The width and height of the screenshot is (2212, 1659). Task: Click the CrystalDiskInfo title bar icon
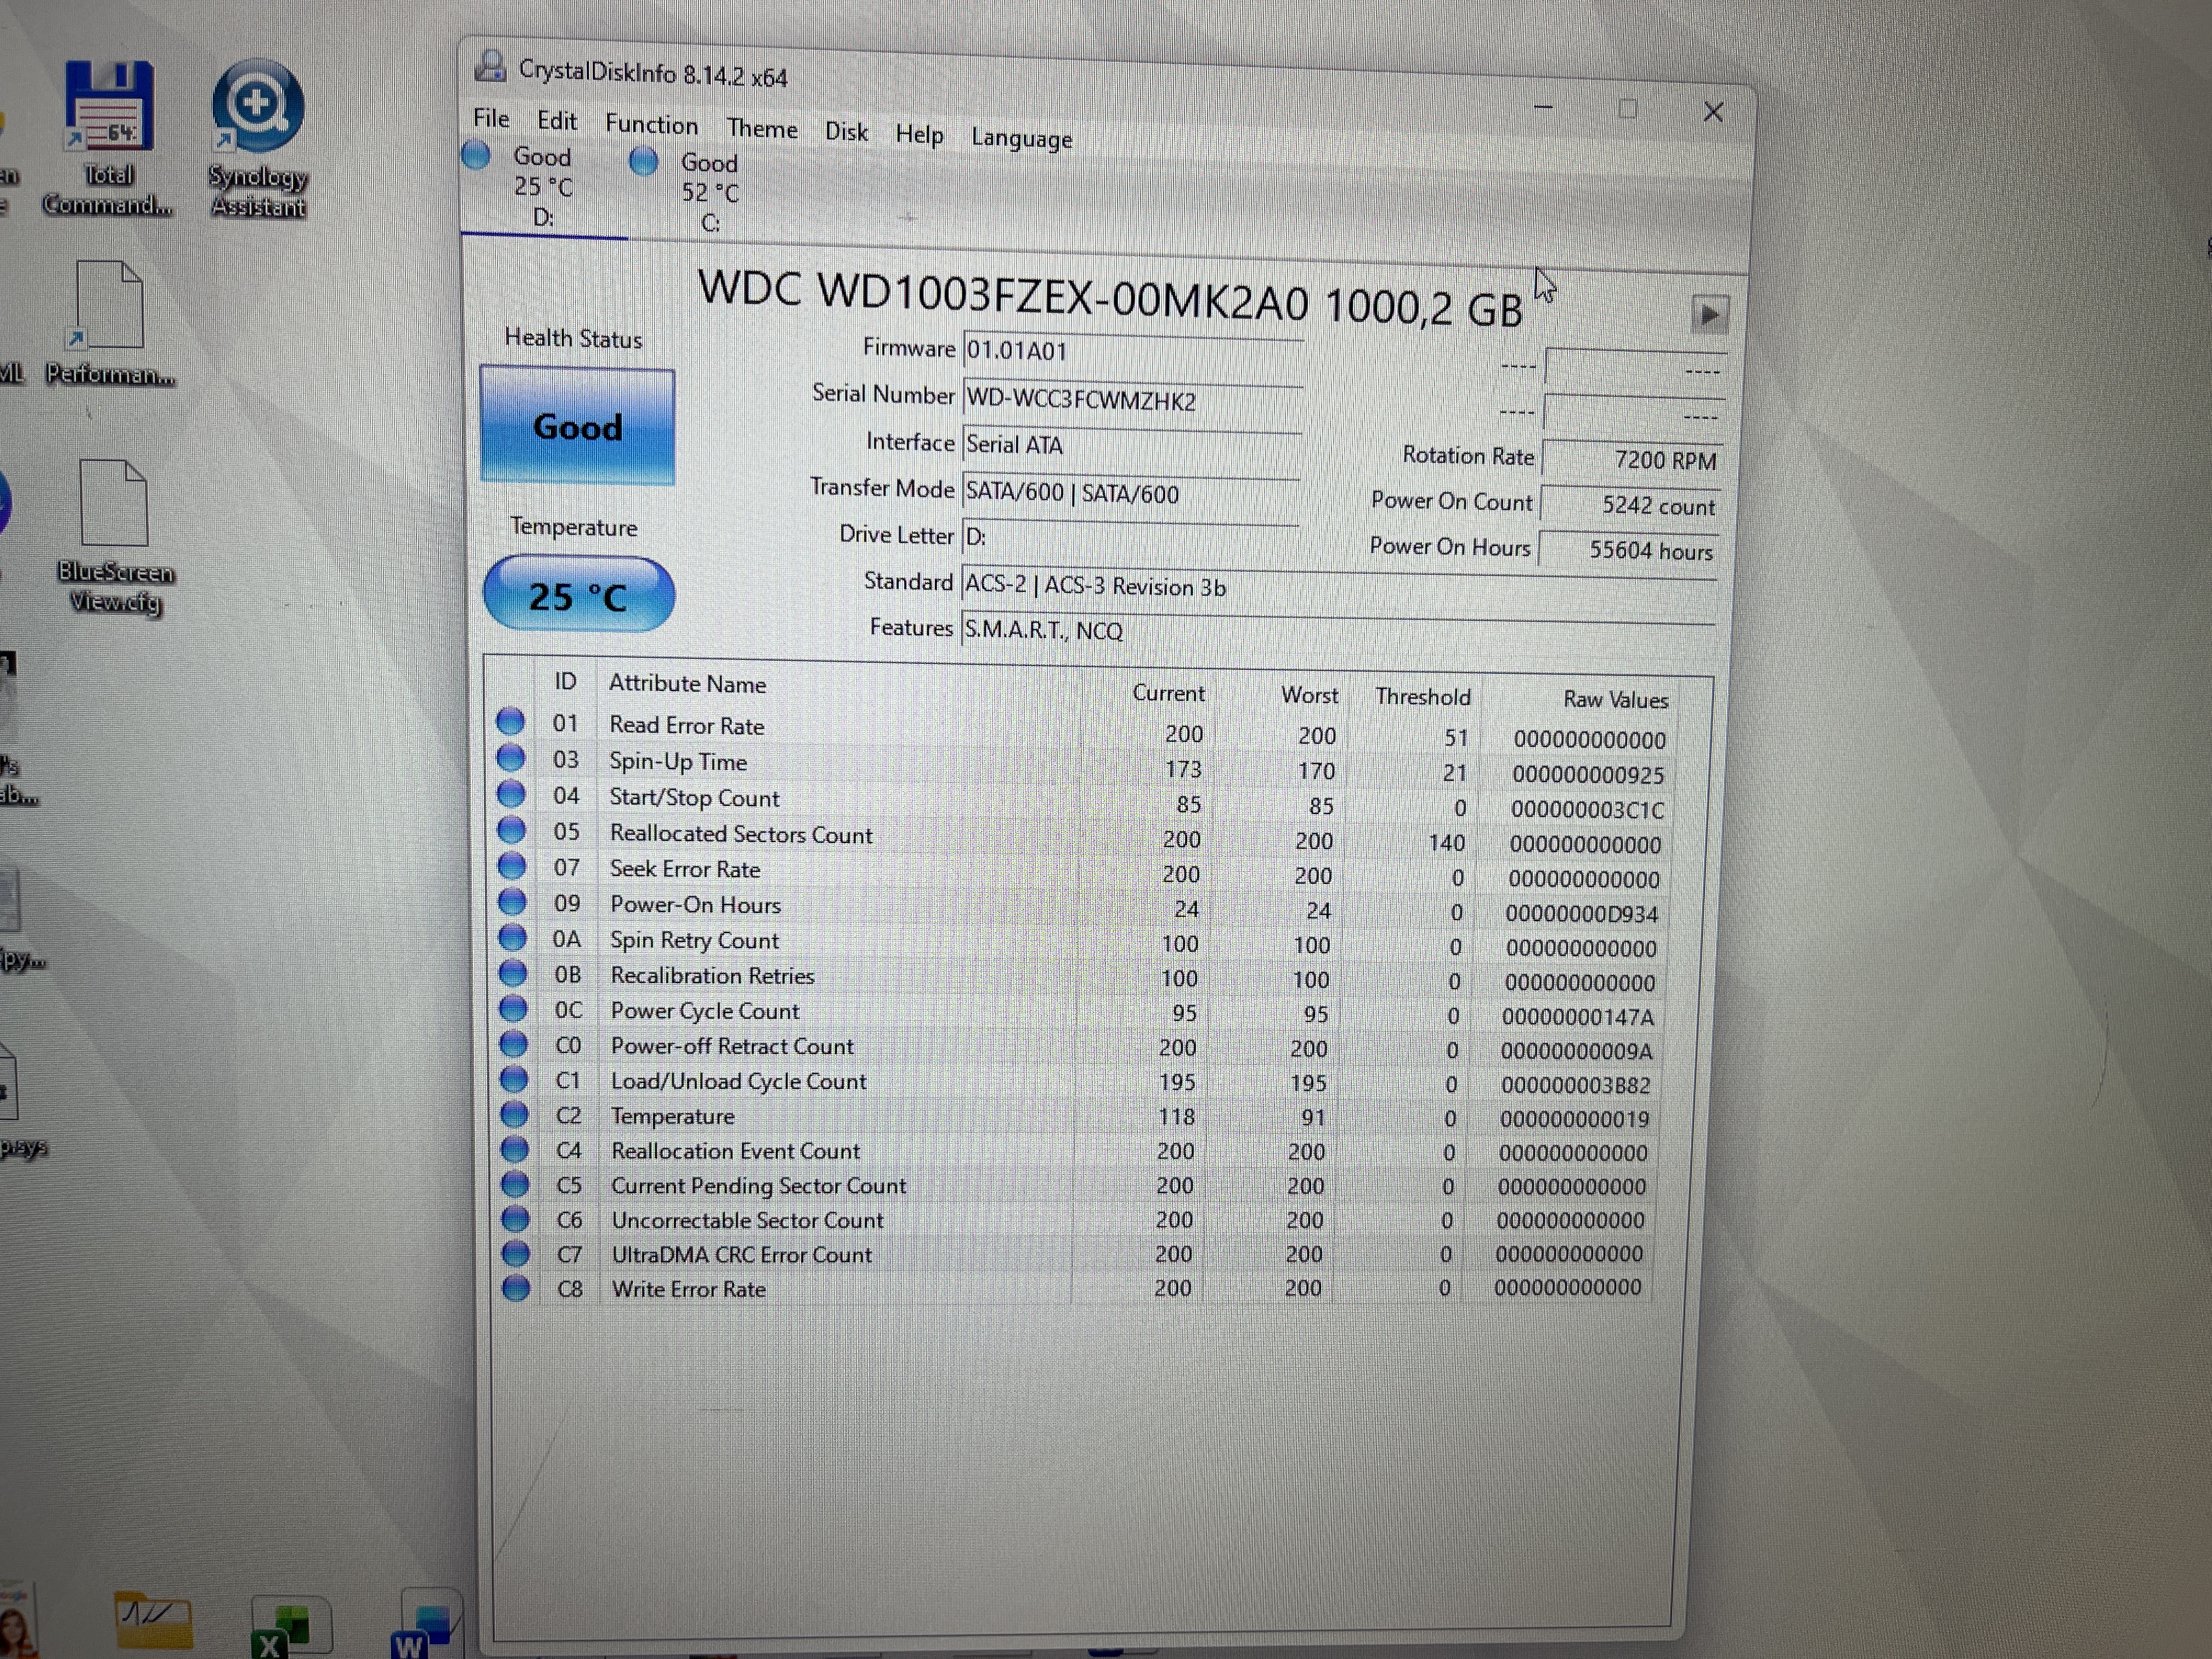[490, 66]
